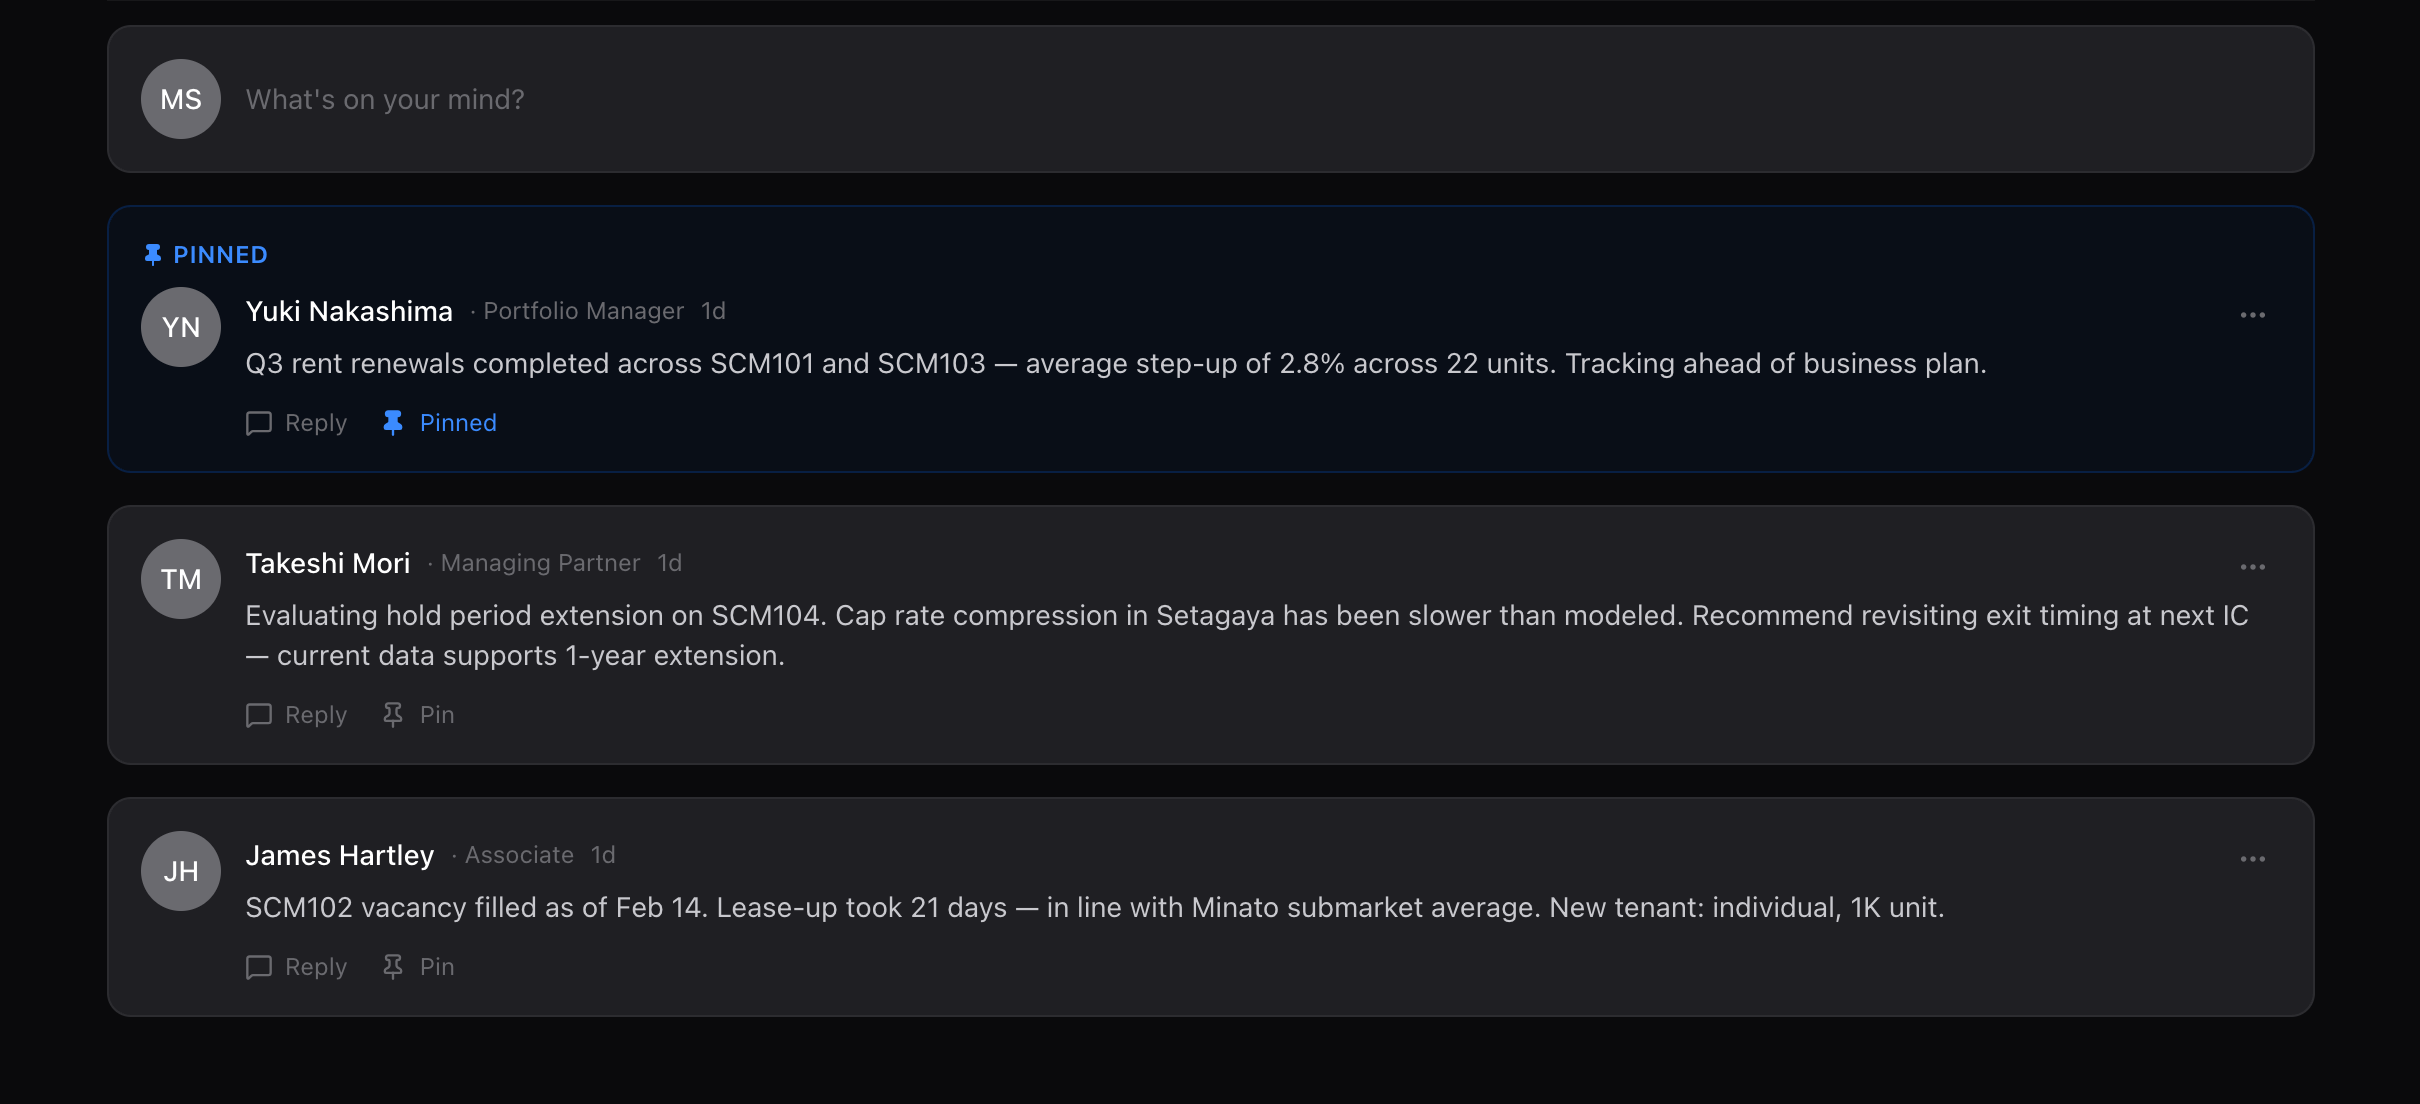Click the PINNED section label

coord(220,255)
